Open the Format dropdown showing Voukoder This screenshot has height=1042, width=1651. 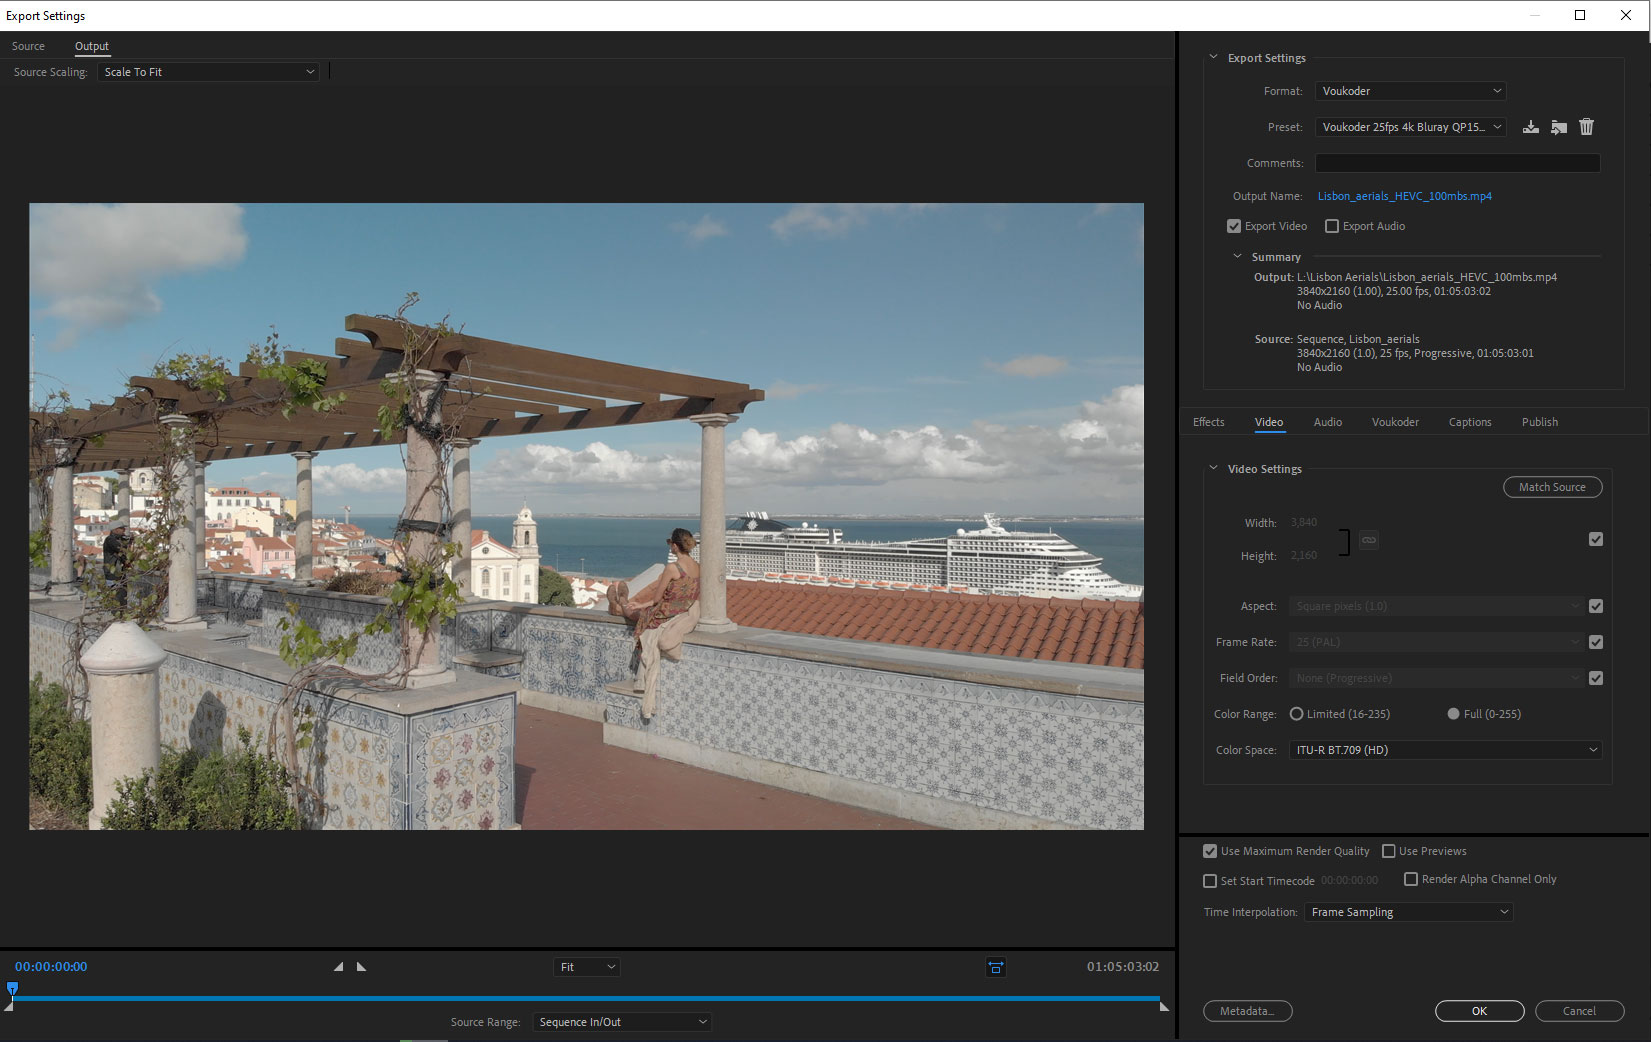(x=1409, y=91)
